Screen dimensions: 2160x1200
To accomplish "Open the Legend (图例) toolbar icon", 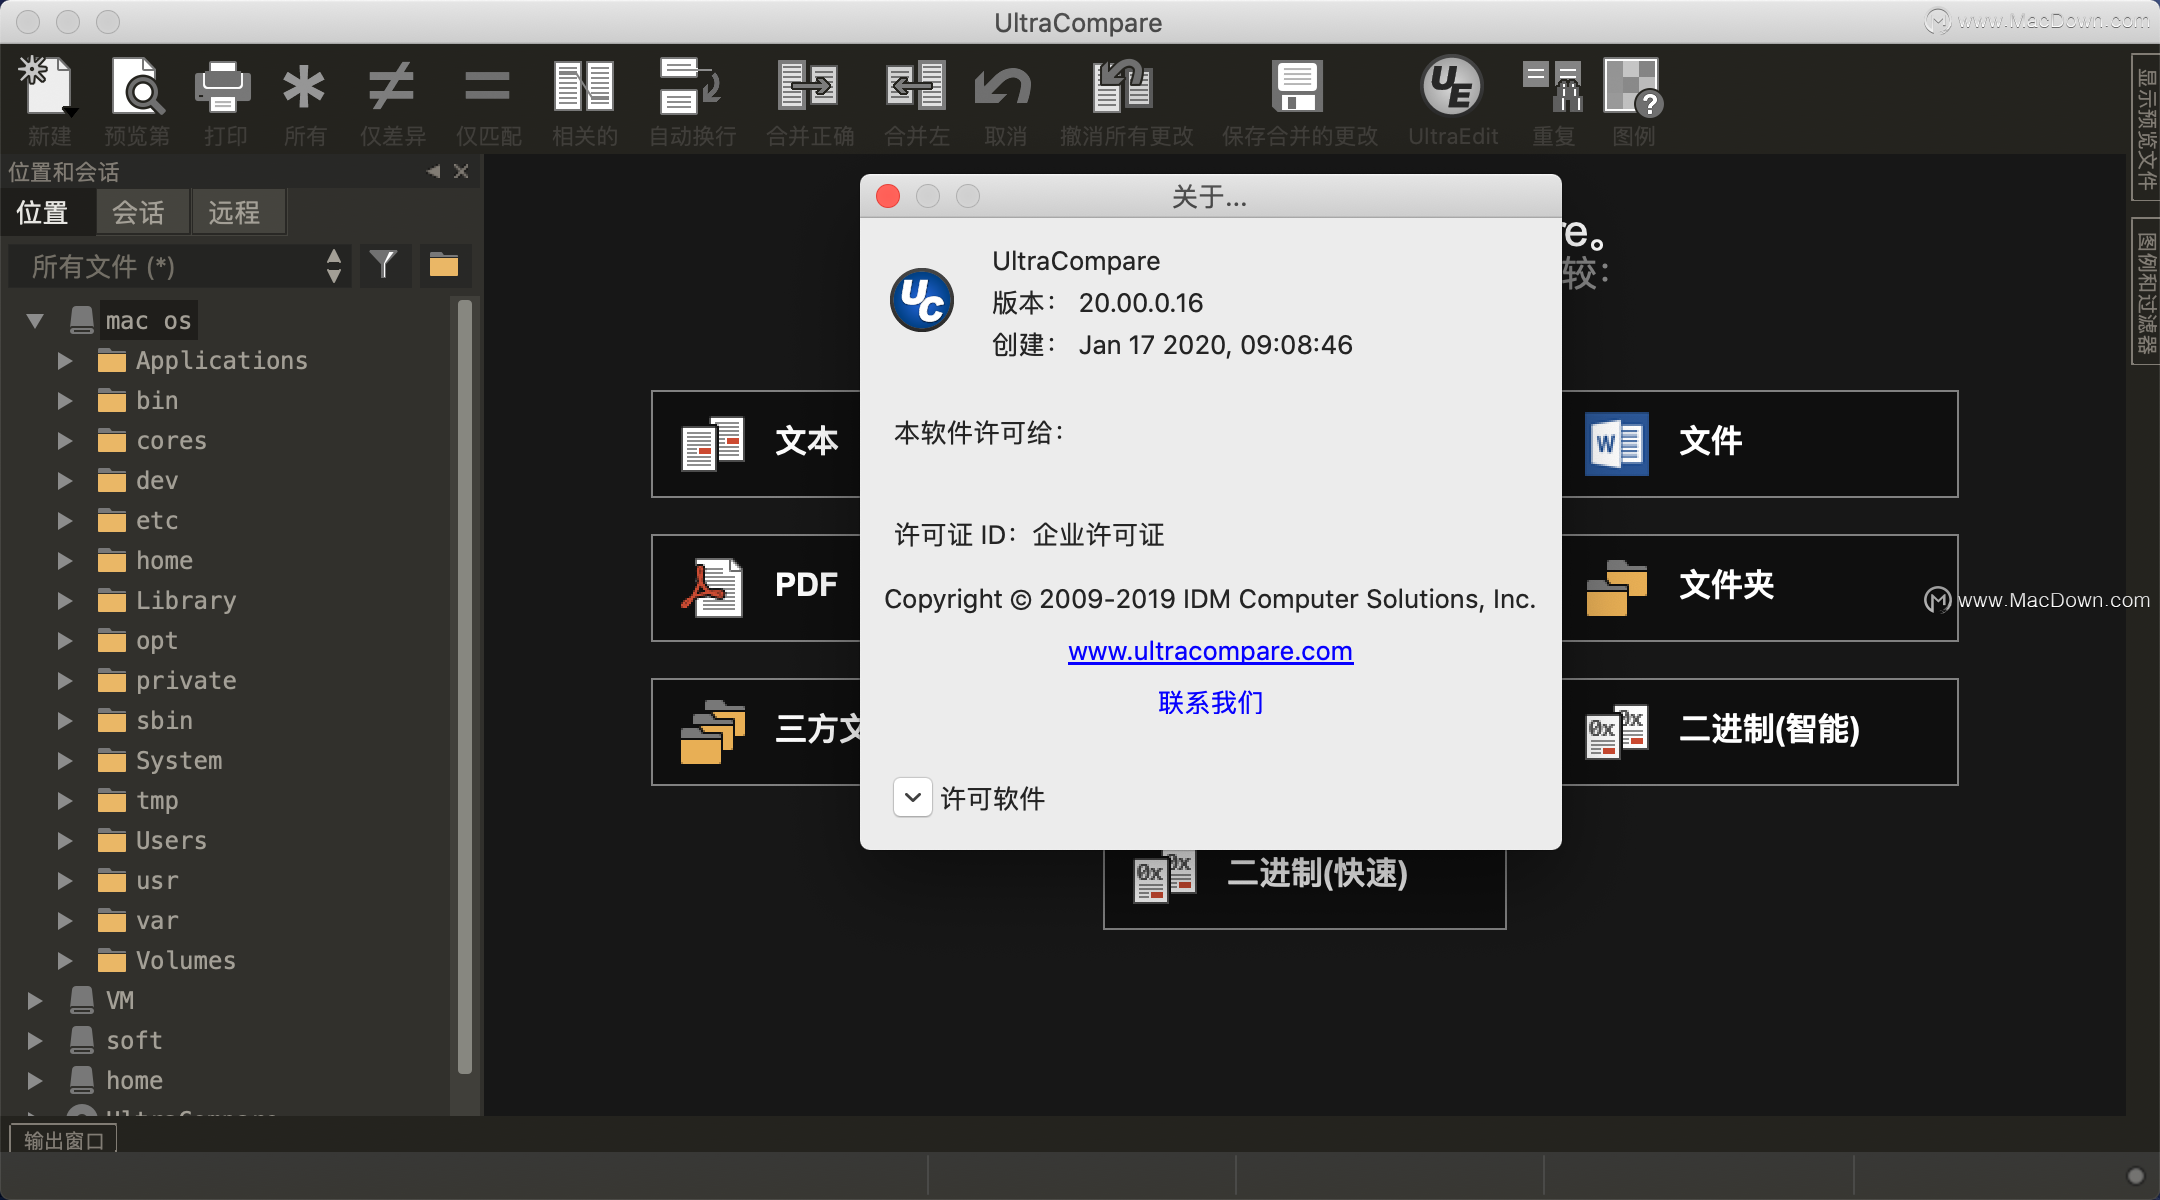I will coord(1634,88).
